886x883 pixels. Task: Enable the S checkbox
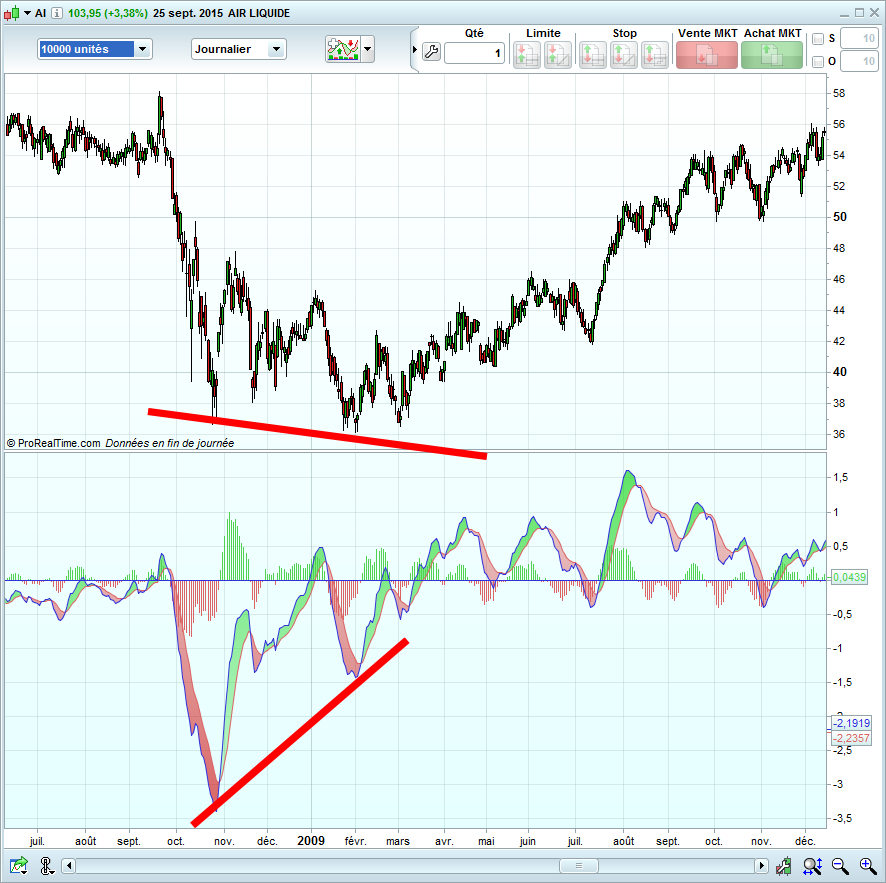(818, 39)
